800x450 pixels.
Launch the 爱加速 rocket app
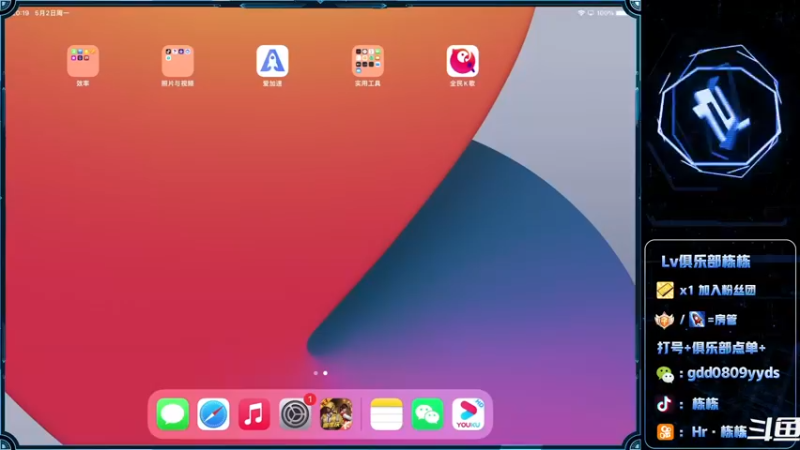point(272,61)
